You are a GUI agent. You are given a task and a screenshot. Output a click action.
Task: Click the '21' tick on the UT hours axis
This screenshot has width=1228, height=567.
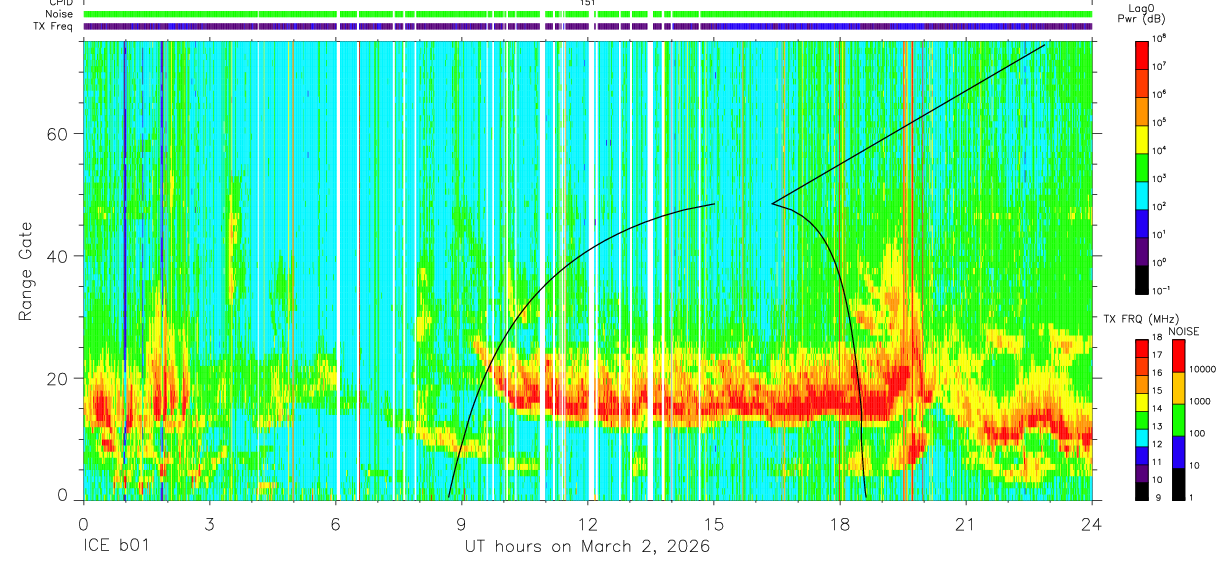click(x=966, y=524)
